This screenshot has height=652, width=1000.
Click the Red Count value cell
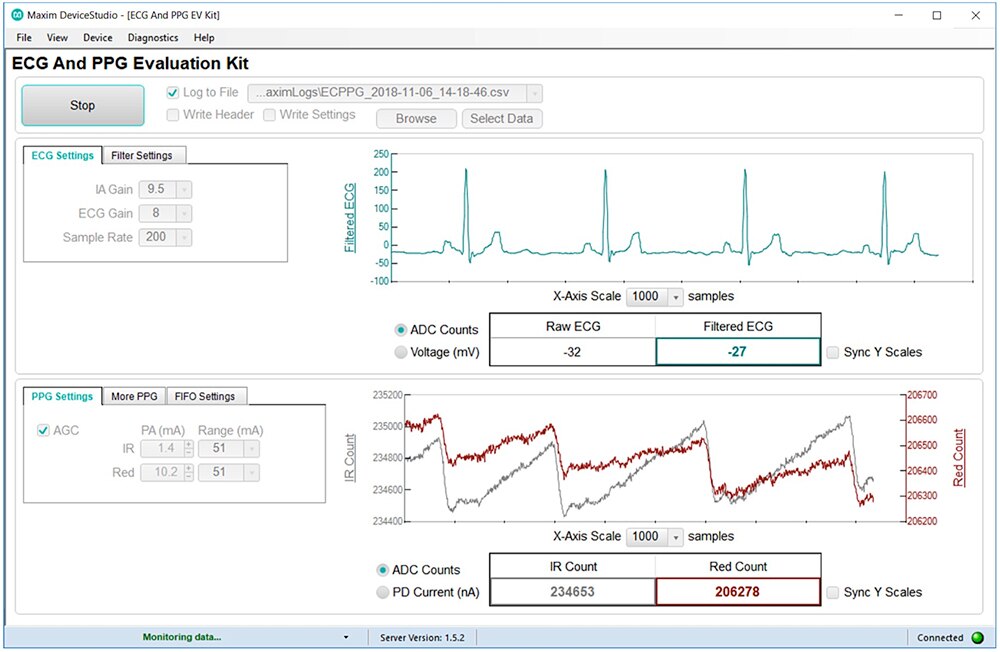(x=738, y=591)
